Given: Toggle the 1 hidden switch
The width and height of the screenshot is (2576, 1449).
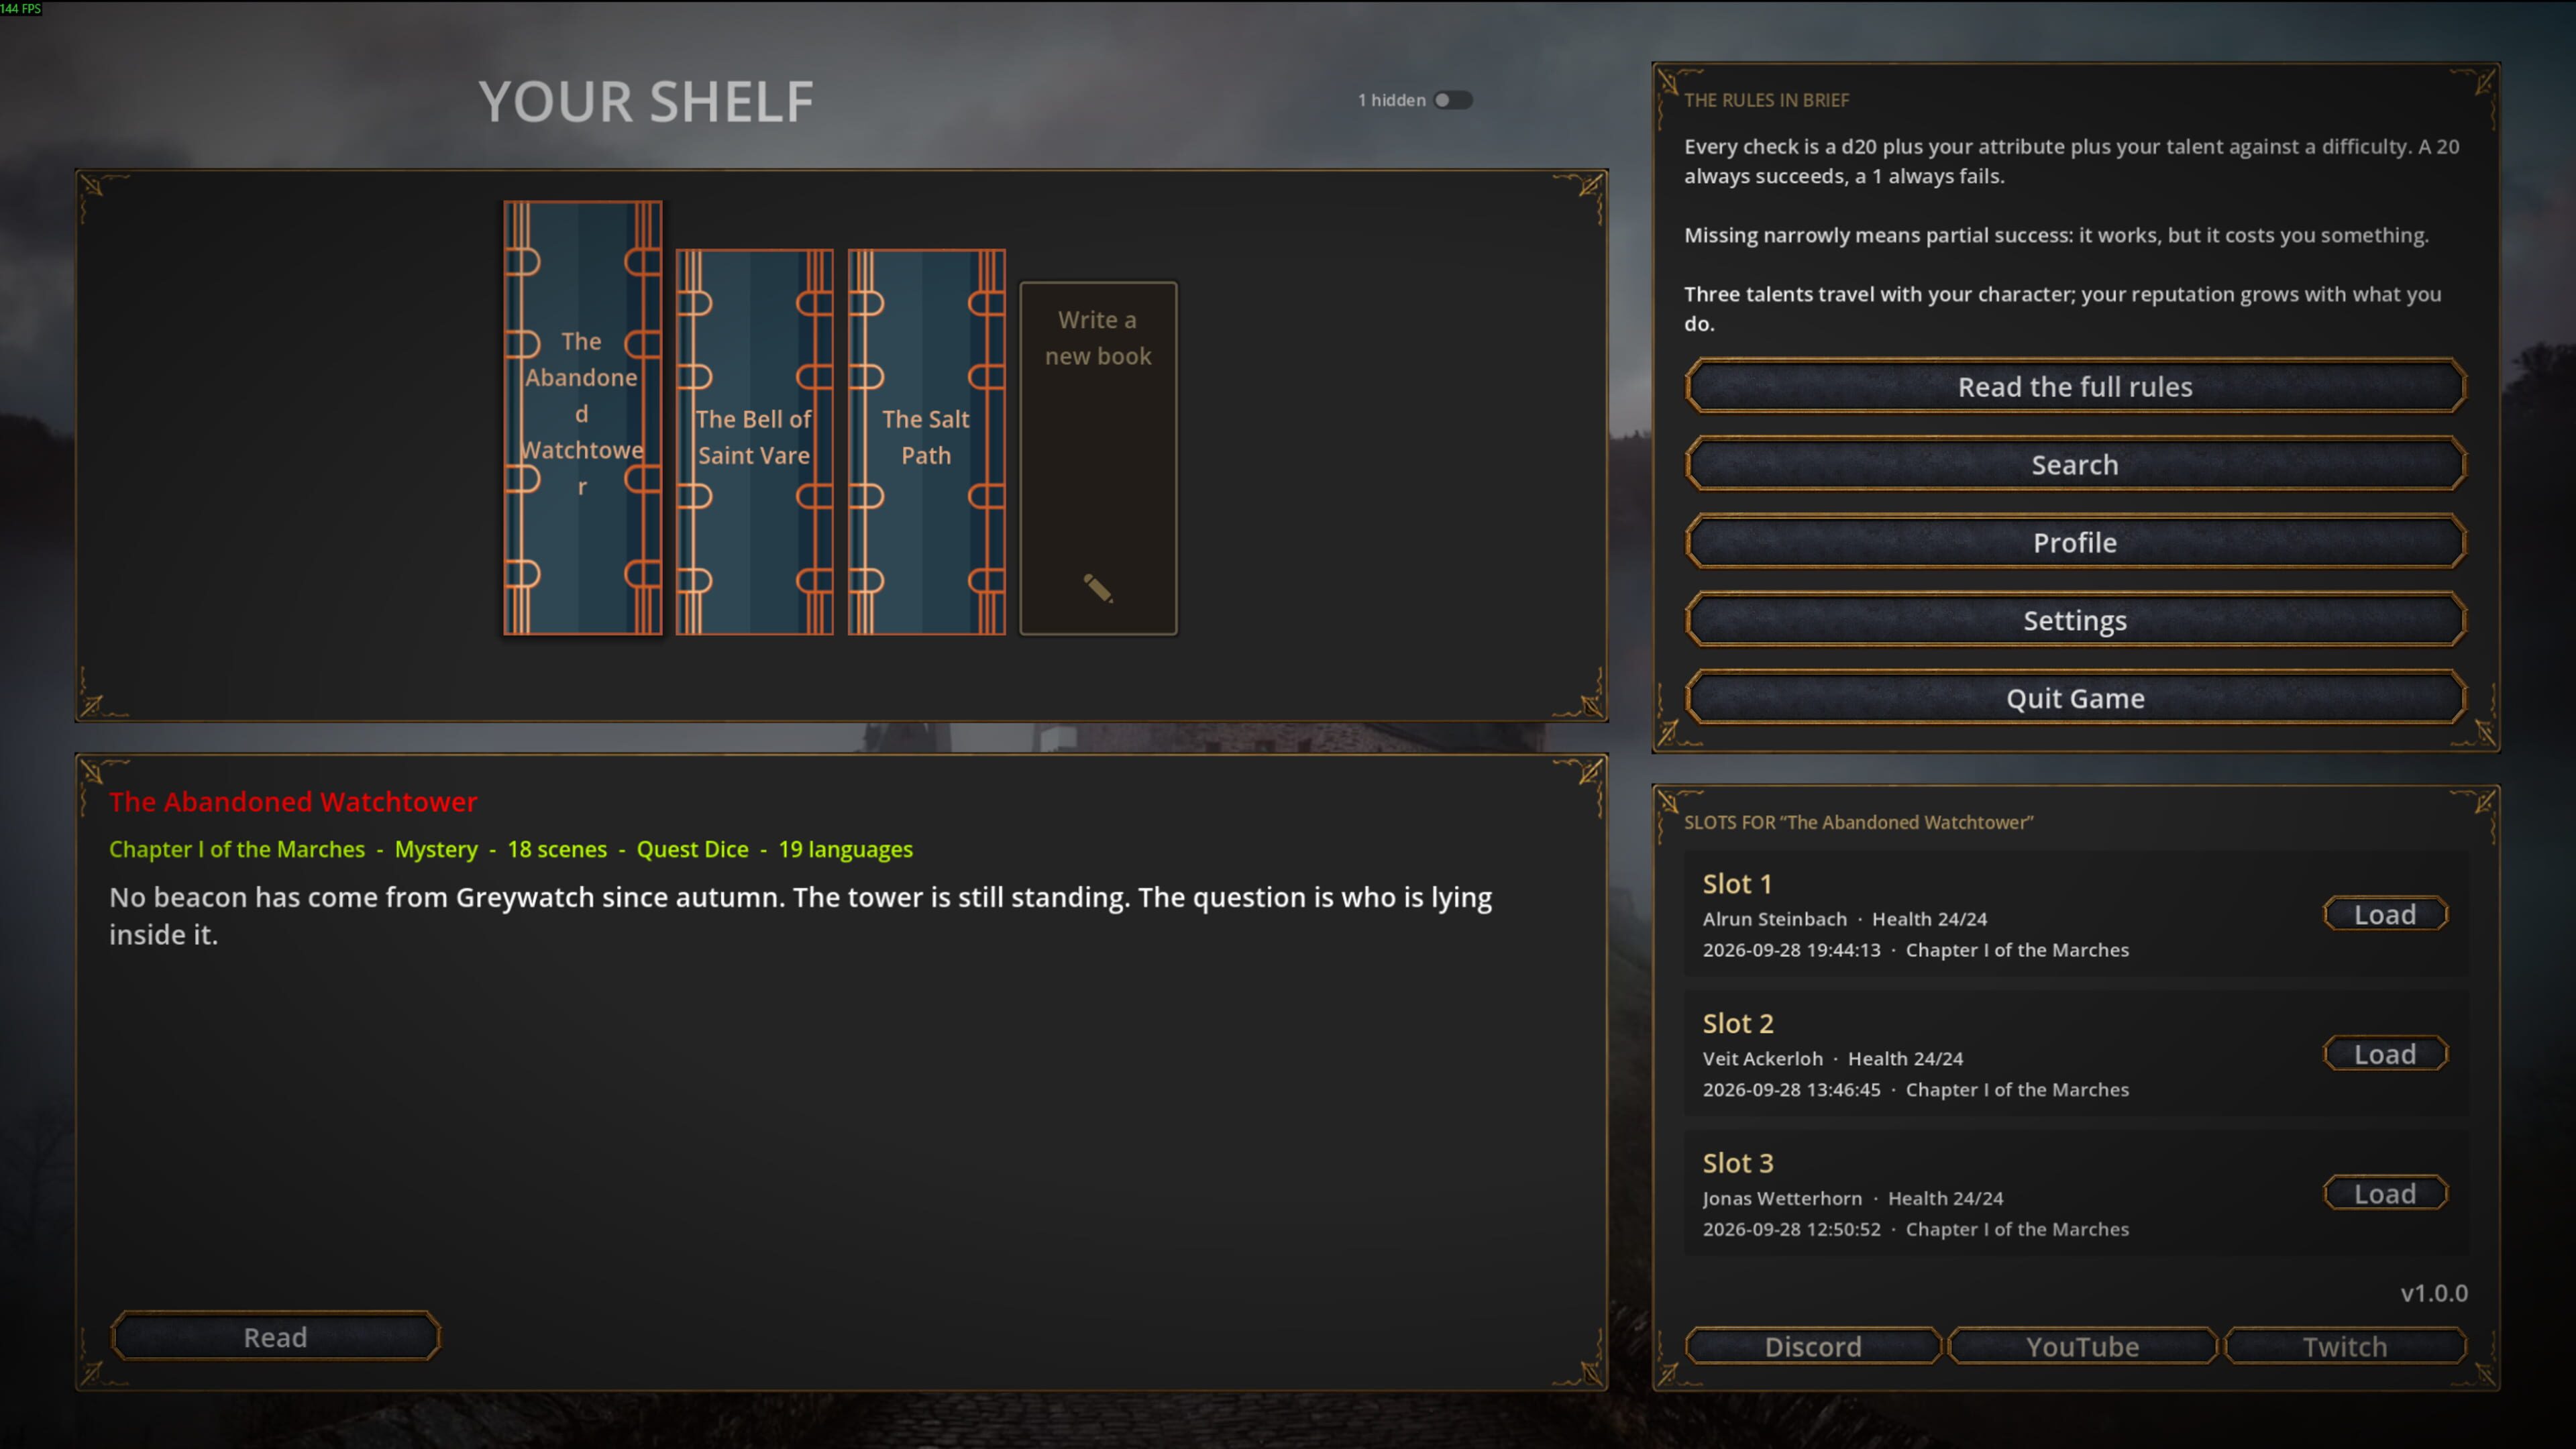Looking at the screenshot, I should [1453, 100].
